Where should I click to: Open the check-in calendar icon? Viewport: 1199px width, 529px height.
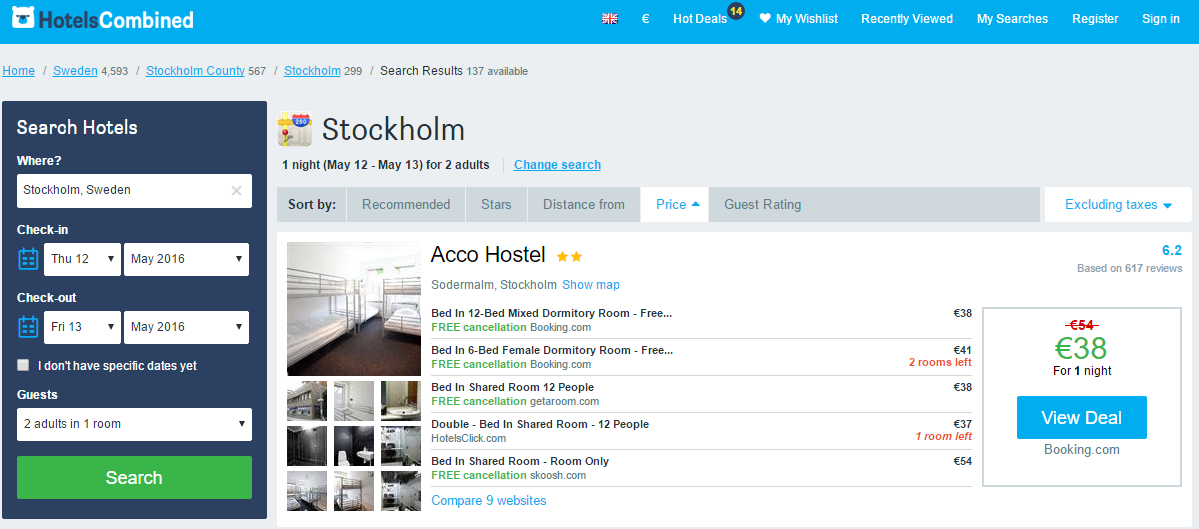(28, 259)
